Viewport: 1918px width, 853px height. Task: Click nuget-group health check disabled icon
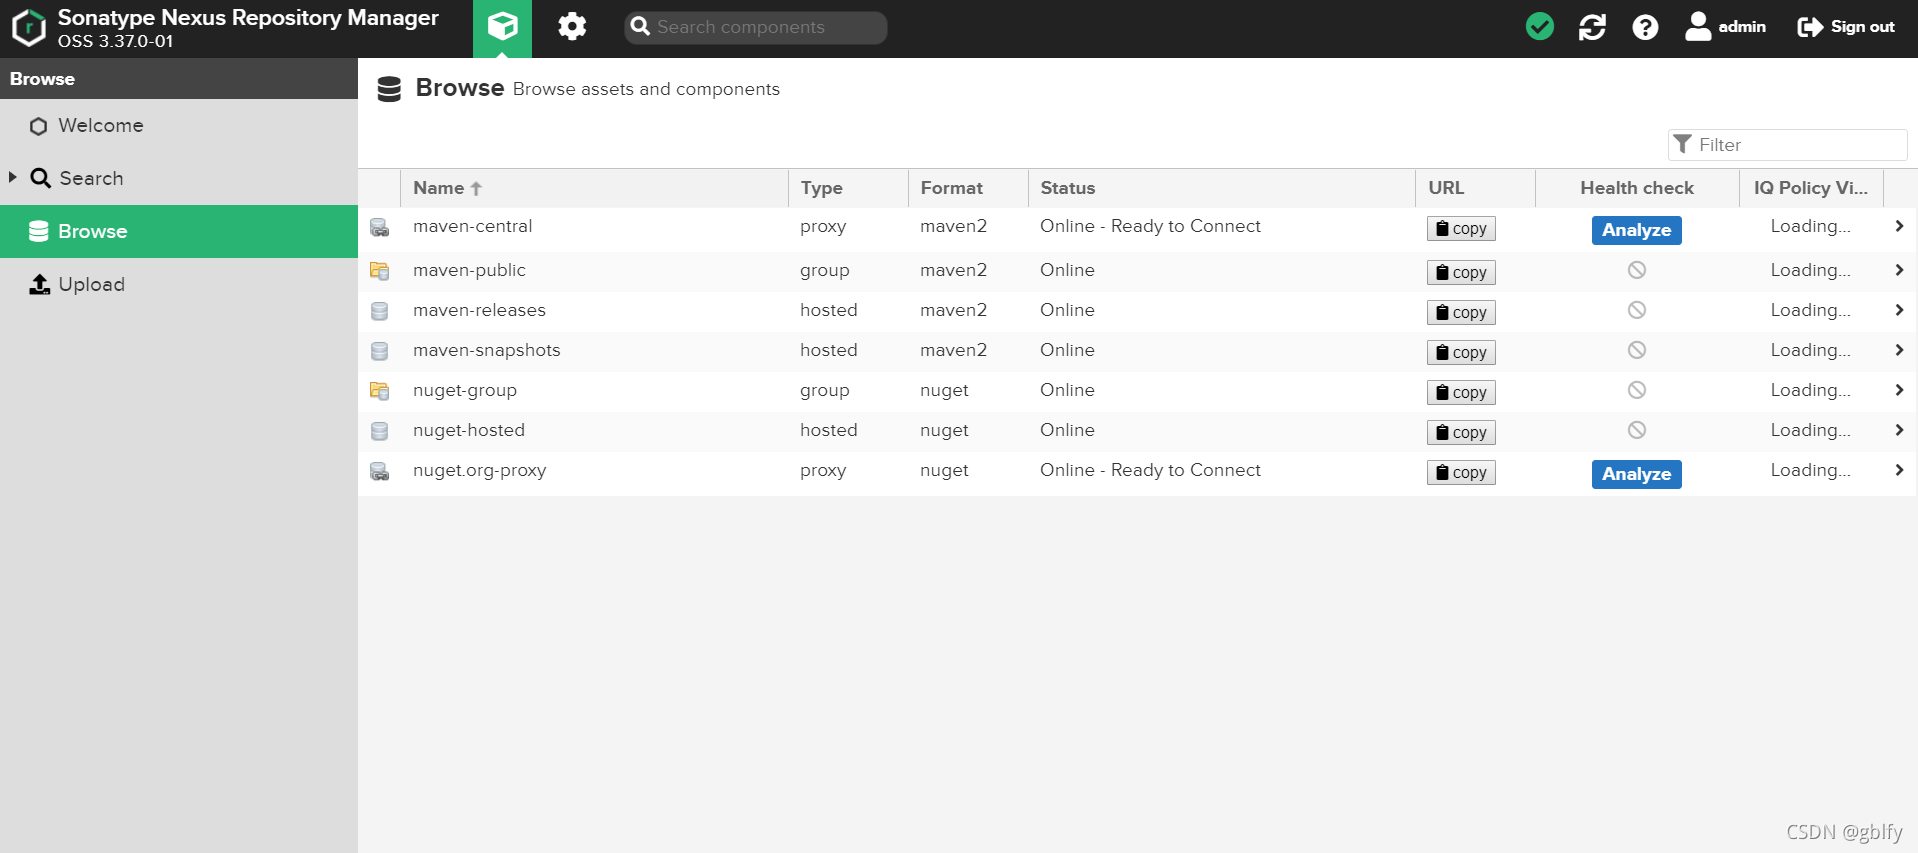click(1637, 390)
